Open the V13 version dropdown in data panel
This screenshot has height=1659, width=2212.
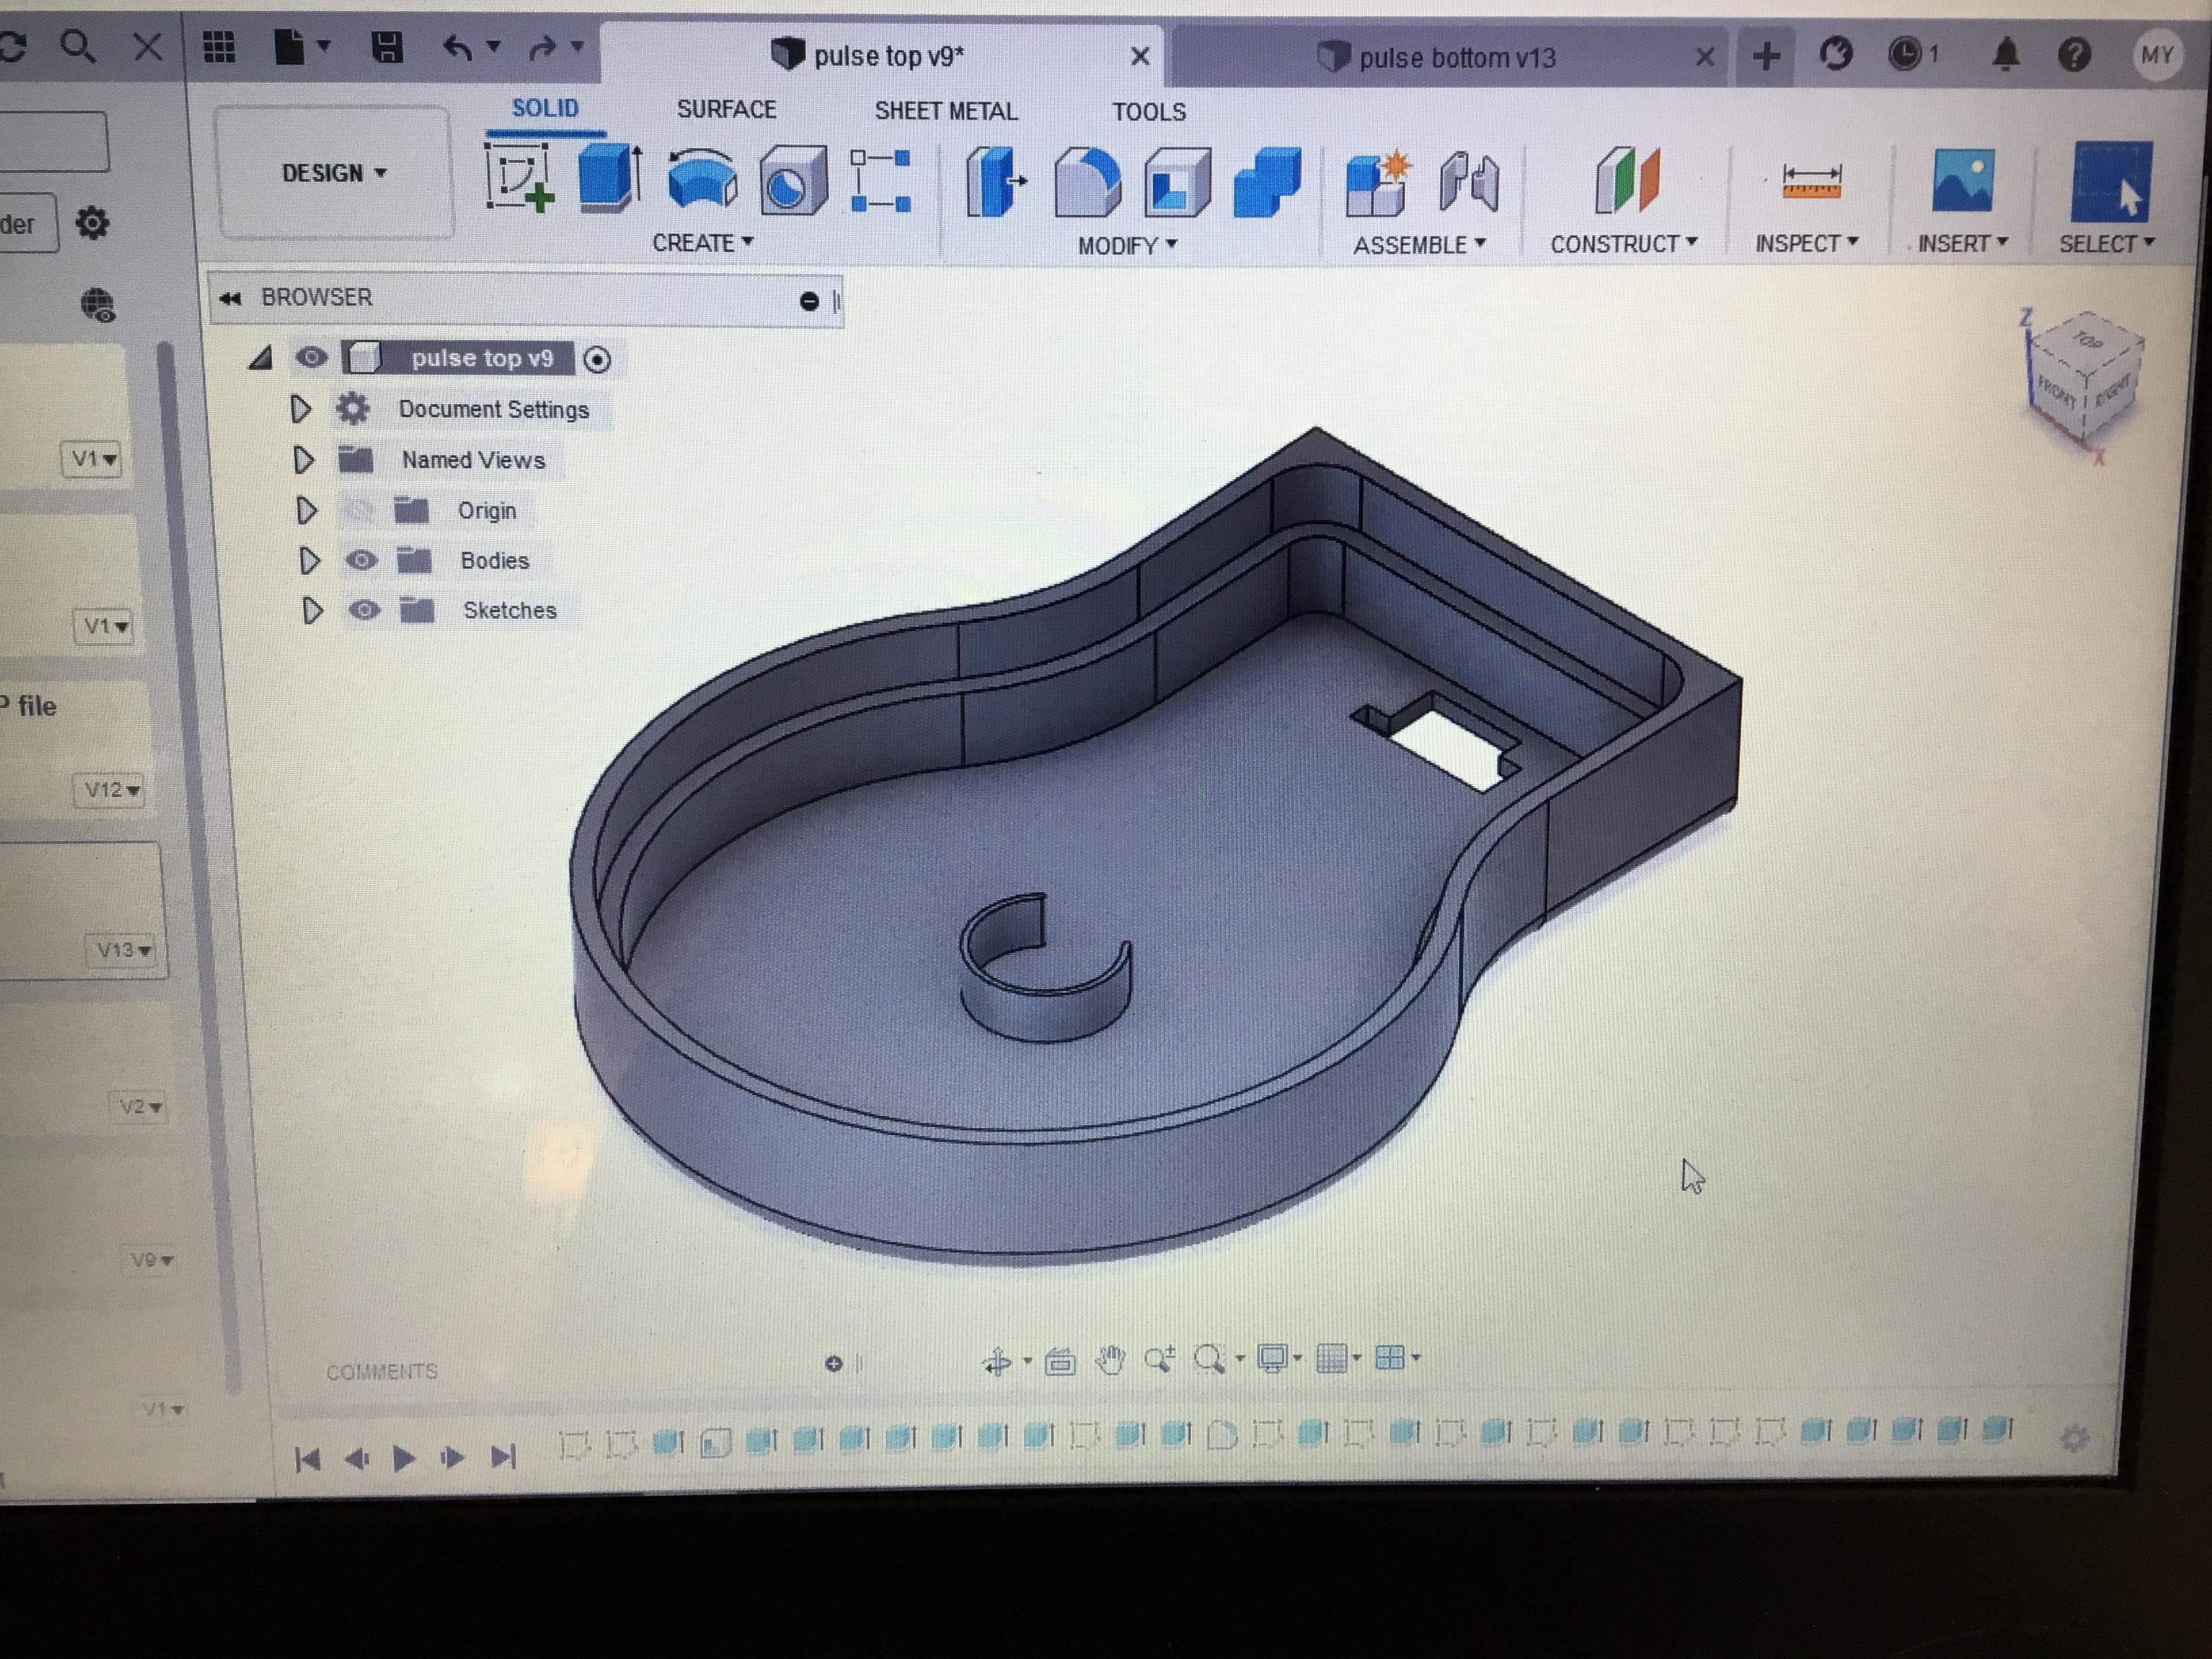tap(124, 950)
